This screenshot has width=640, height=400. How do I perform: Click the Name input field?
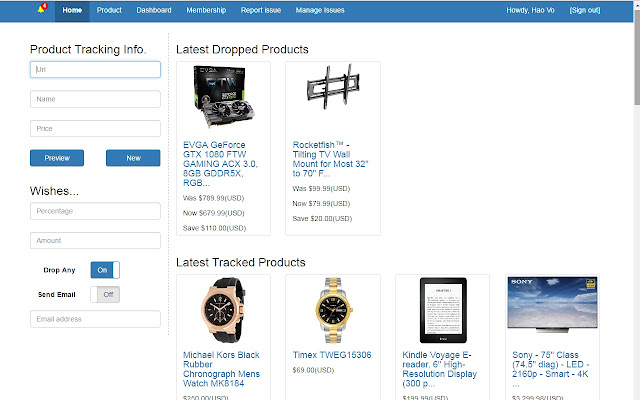(x=95, y=99)
